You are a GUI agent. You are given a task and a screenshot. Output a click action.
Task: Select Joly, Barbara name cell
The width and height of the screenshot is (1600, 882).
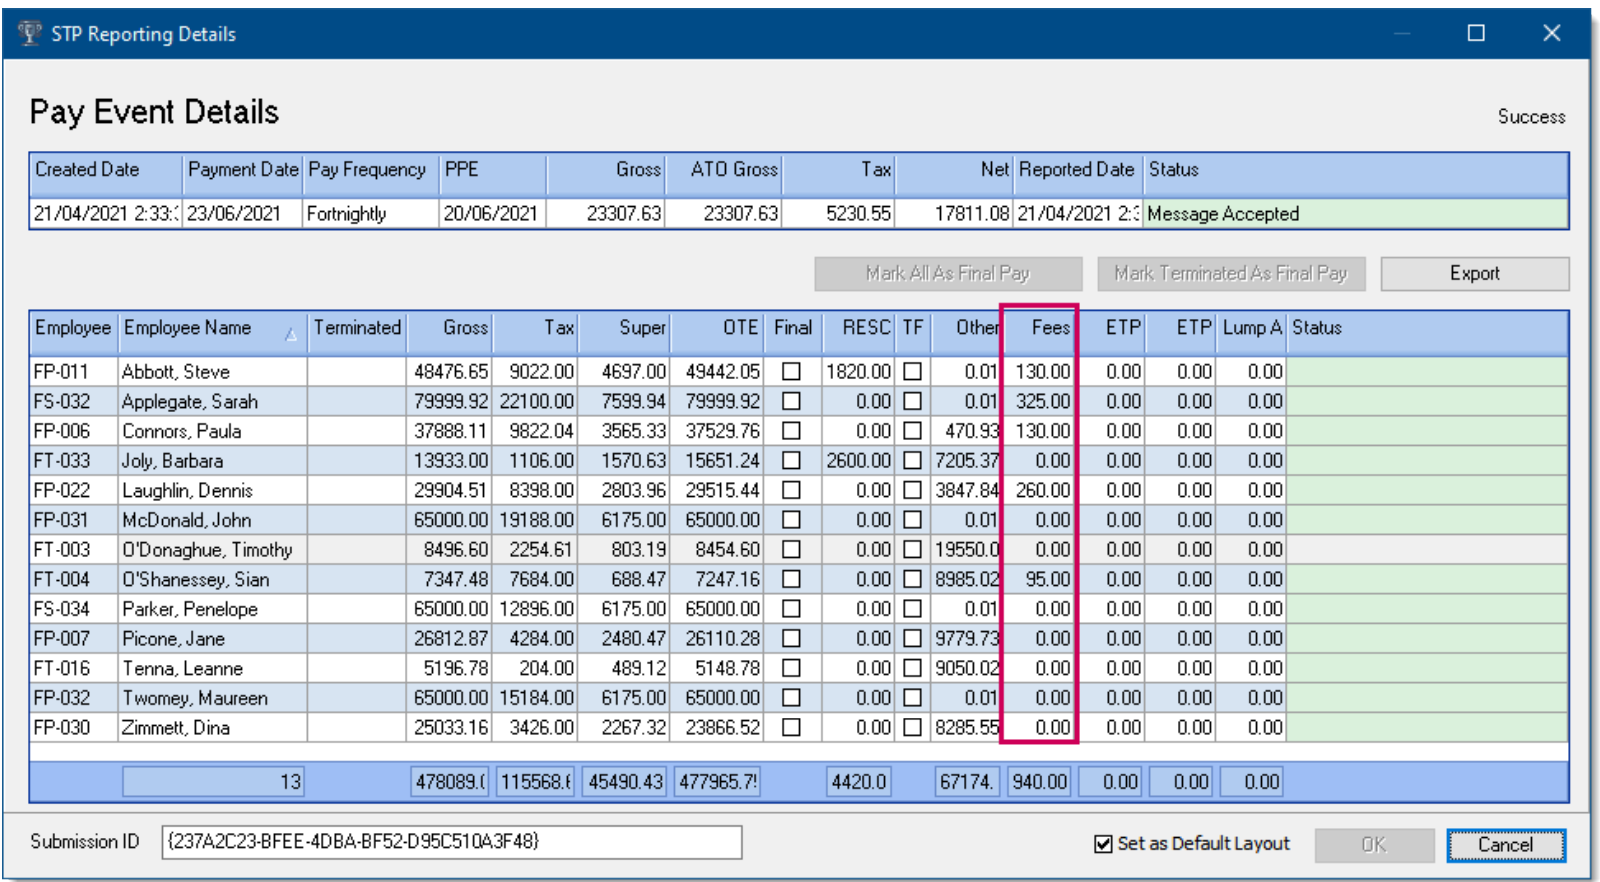[213, 461]
